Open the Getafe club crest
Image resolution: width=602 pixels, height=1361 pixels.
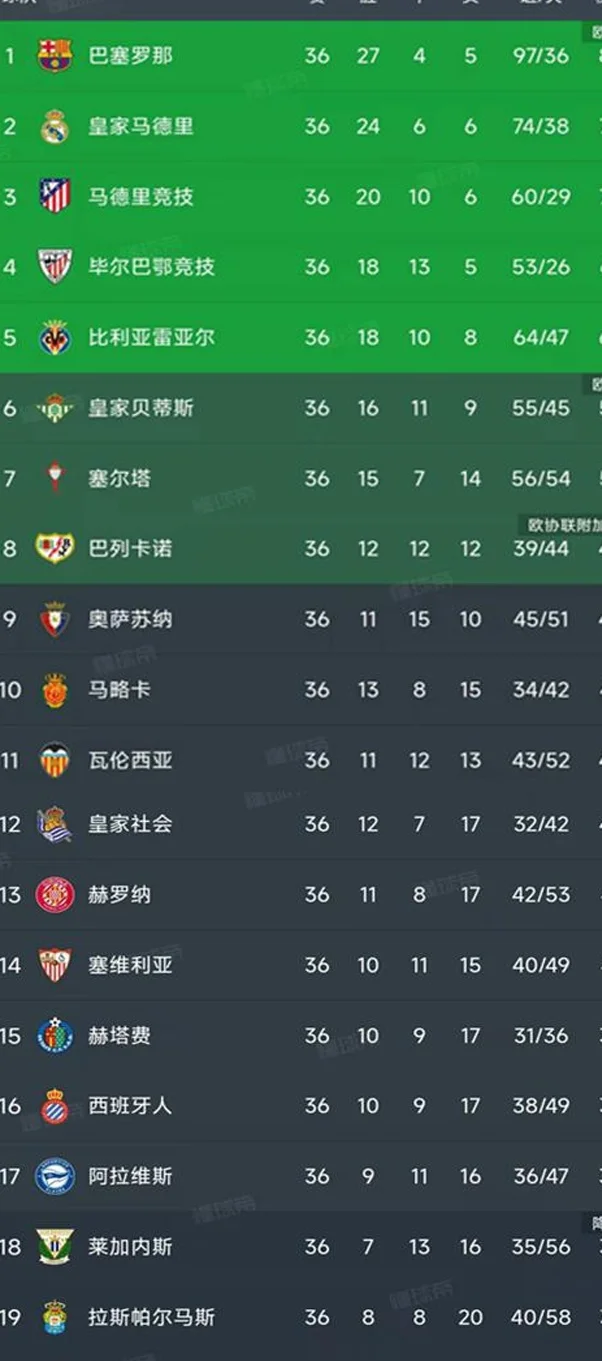click(55, 1035)
